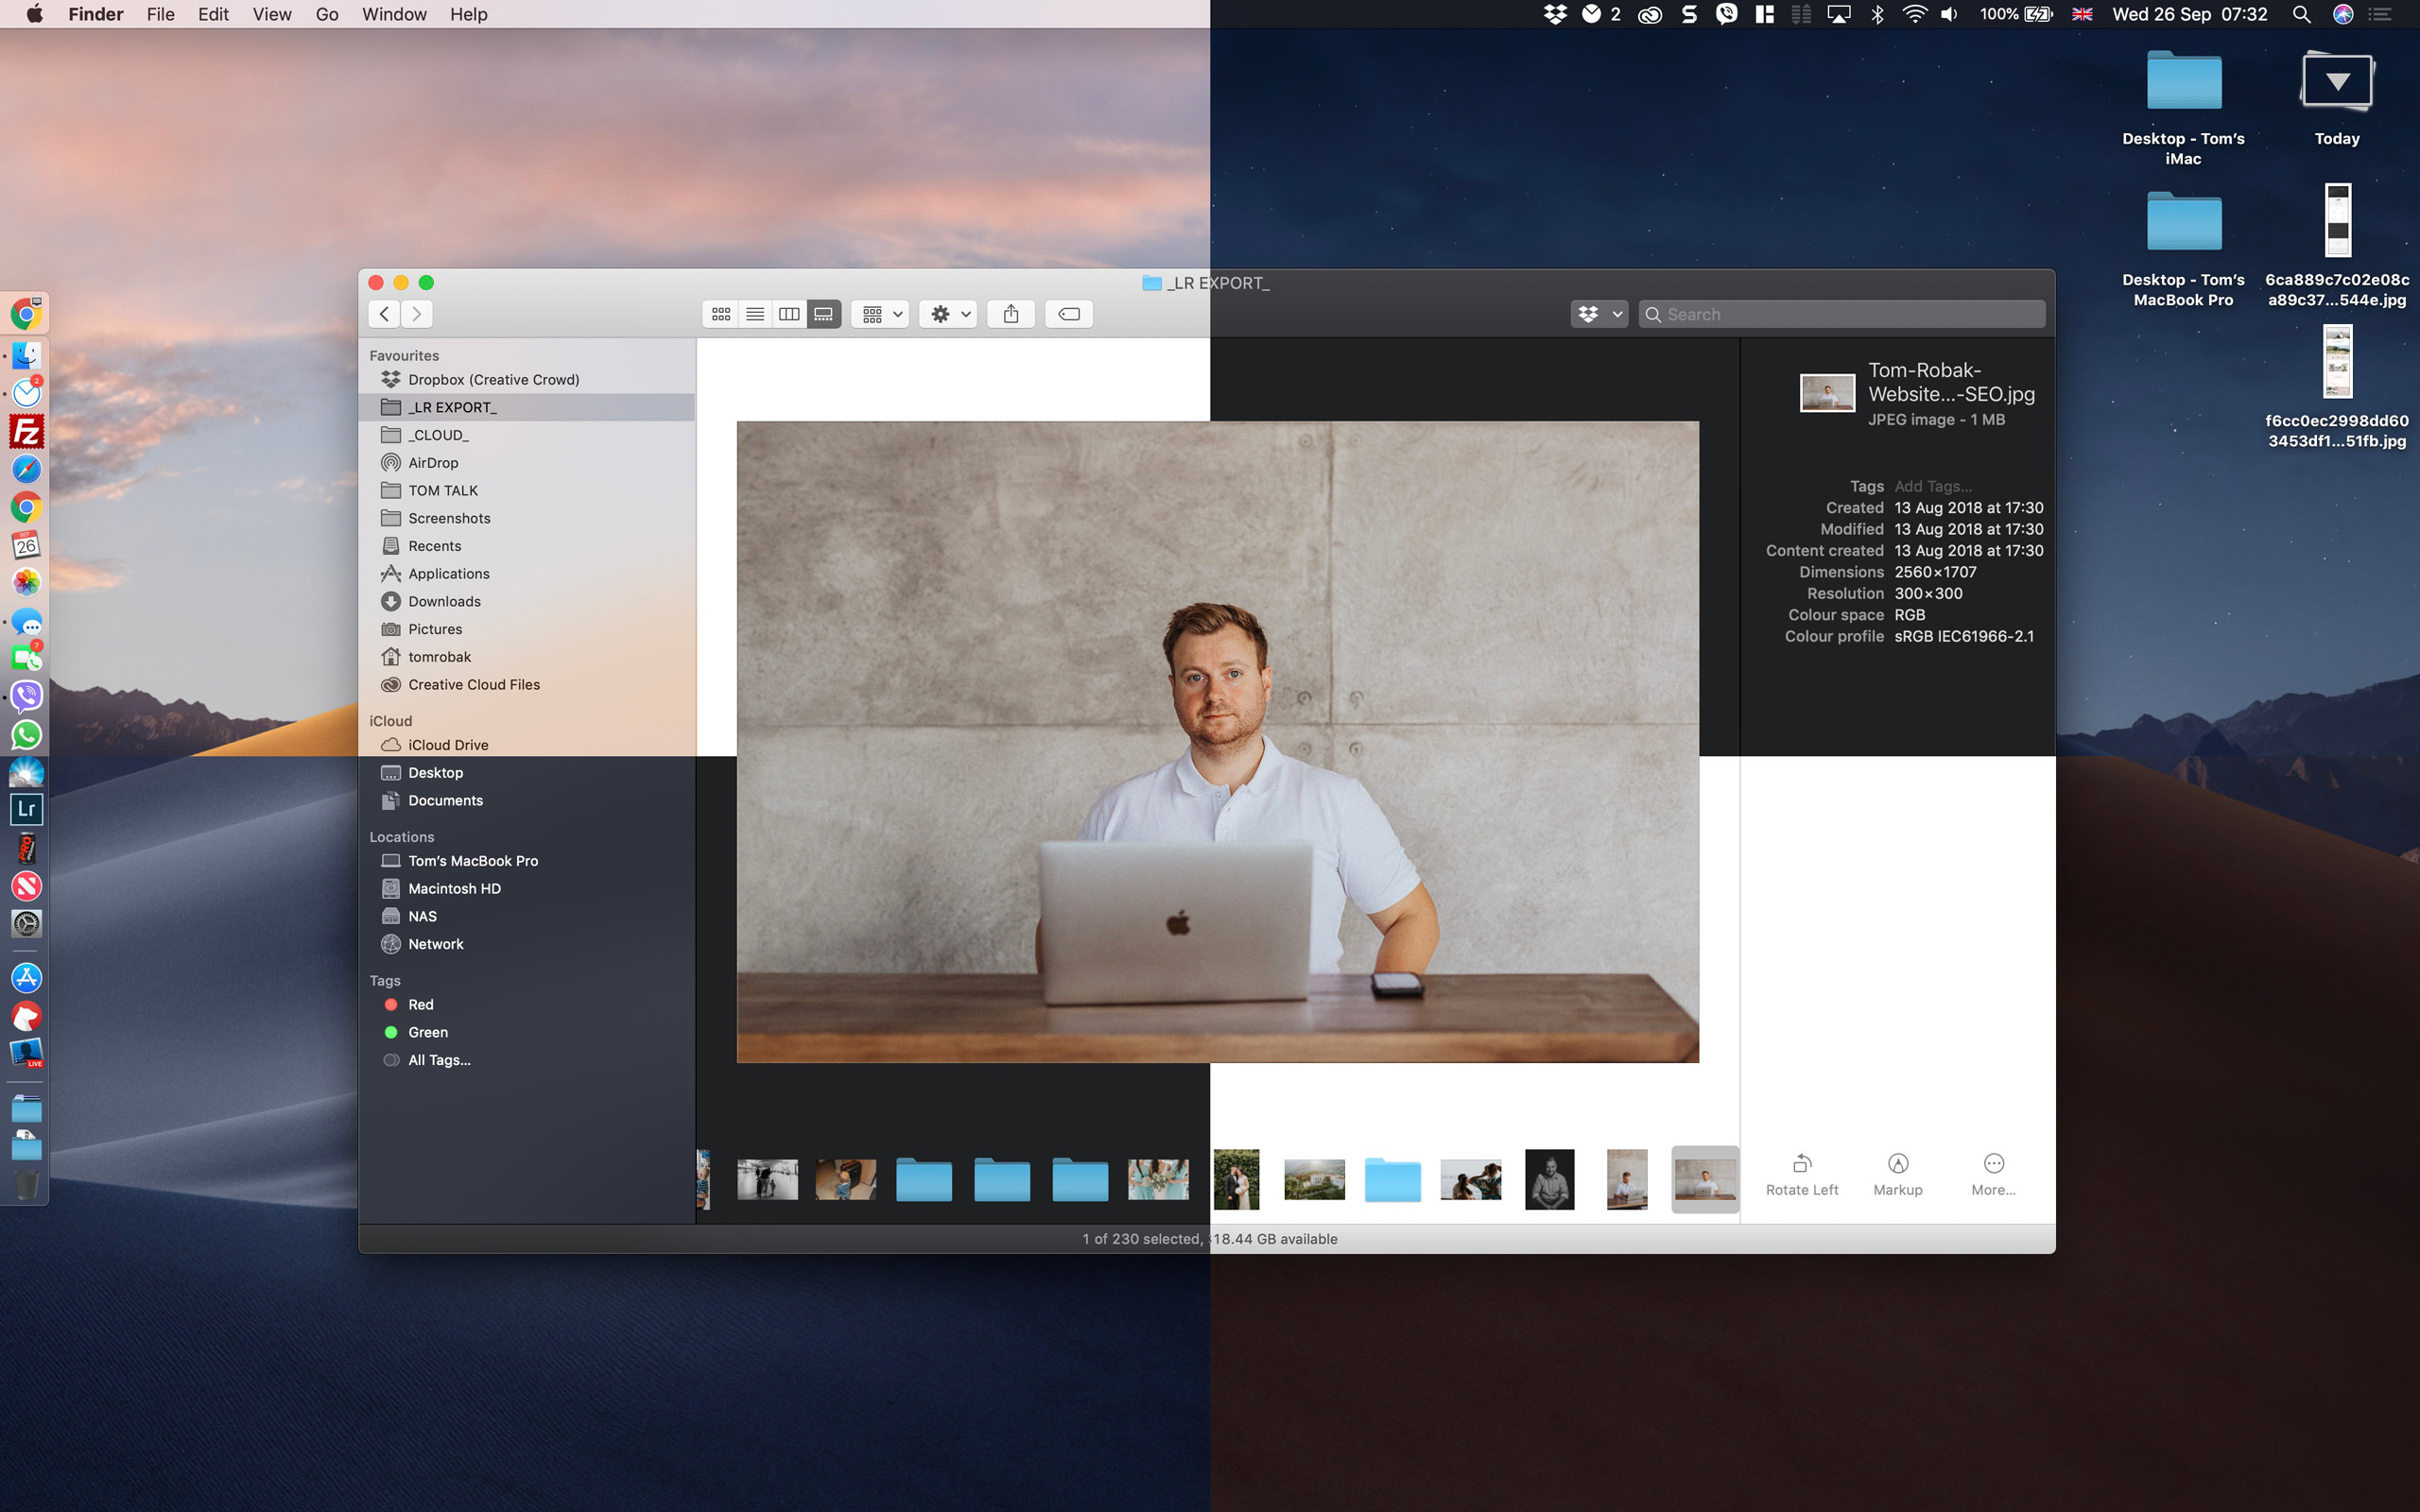Open the action gear dropdown
The image size is (2420, 1512).
point(946,313)
